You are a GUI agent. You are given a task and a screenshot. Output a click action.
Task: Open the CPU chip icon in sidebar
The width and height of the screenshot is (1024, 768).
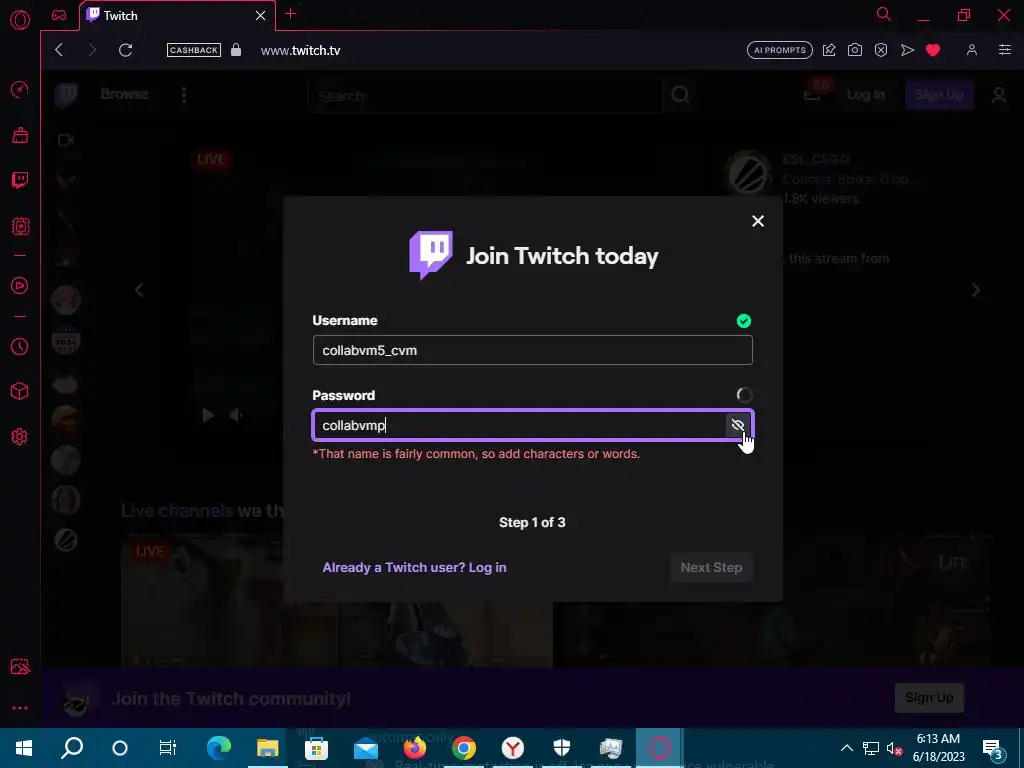[x=20, y=226]
